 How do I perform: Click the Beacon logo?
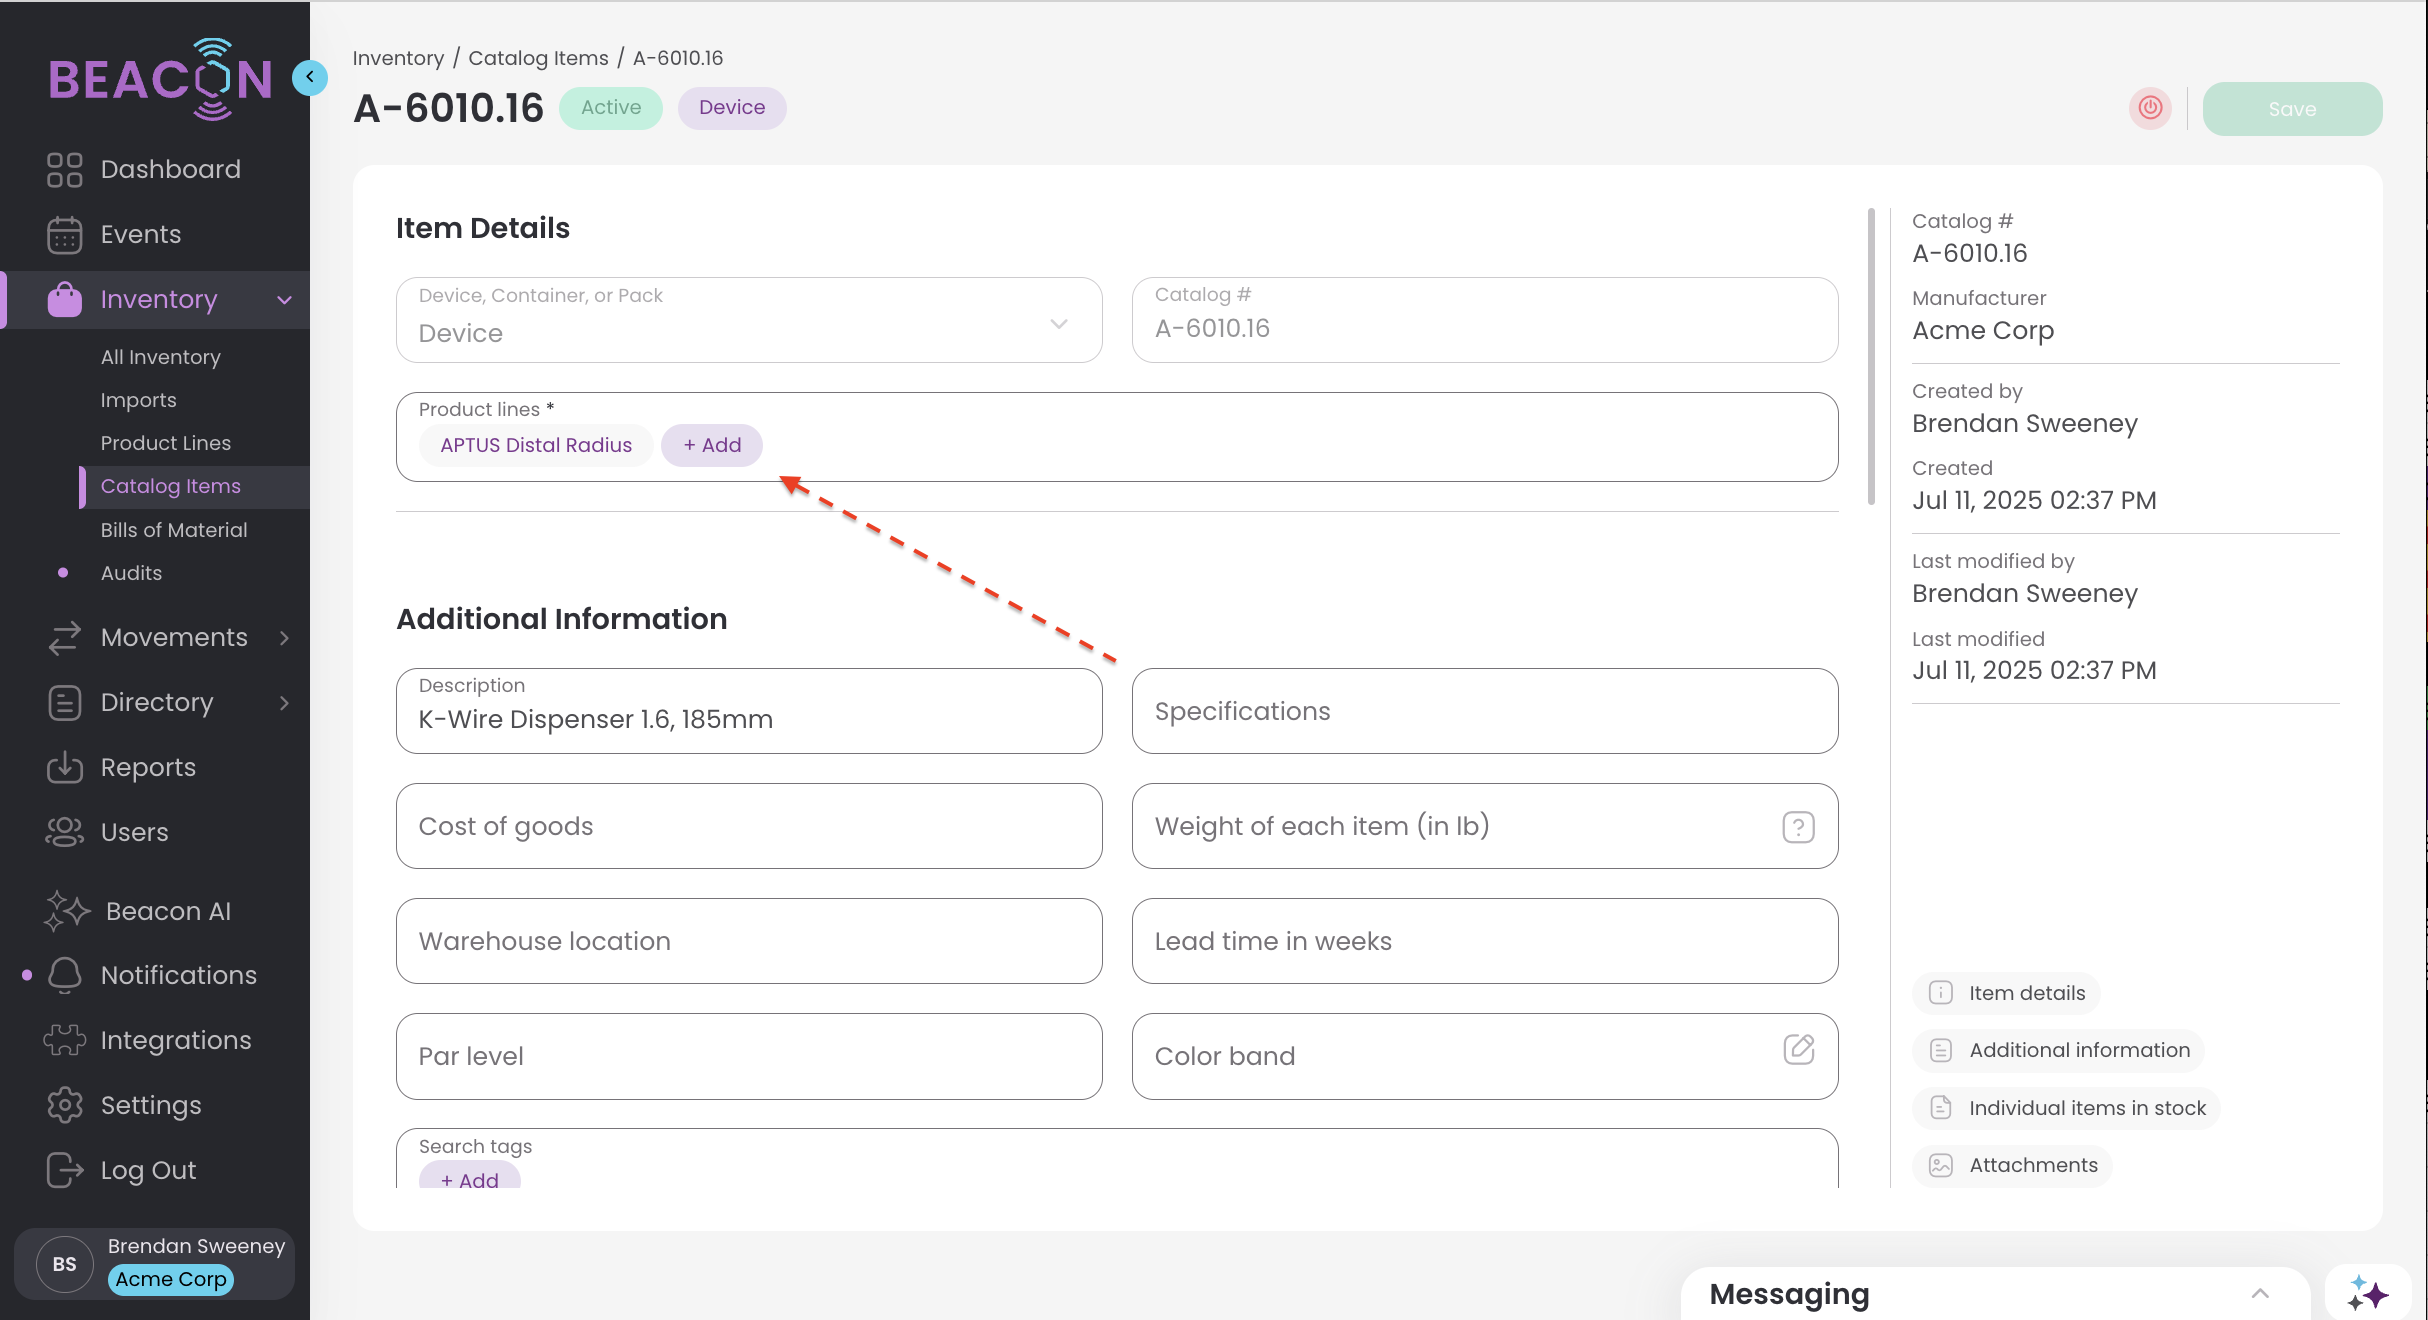click(x=160, y=79)
